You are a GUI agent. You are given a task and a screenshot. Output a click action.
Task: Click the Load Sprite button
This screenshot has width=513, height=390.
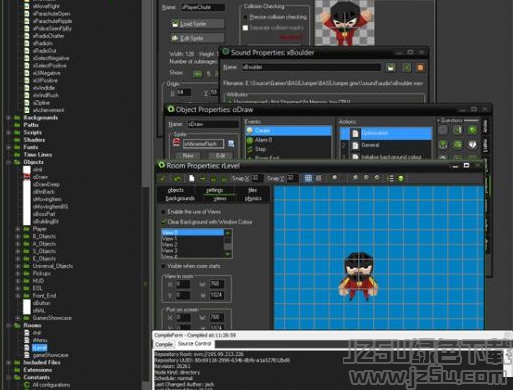point(197,24)
